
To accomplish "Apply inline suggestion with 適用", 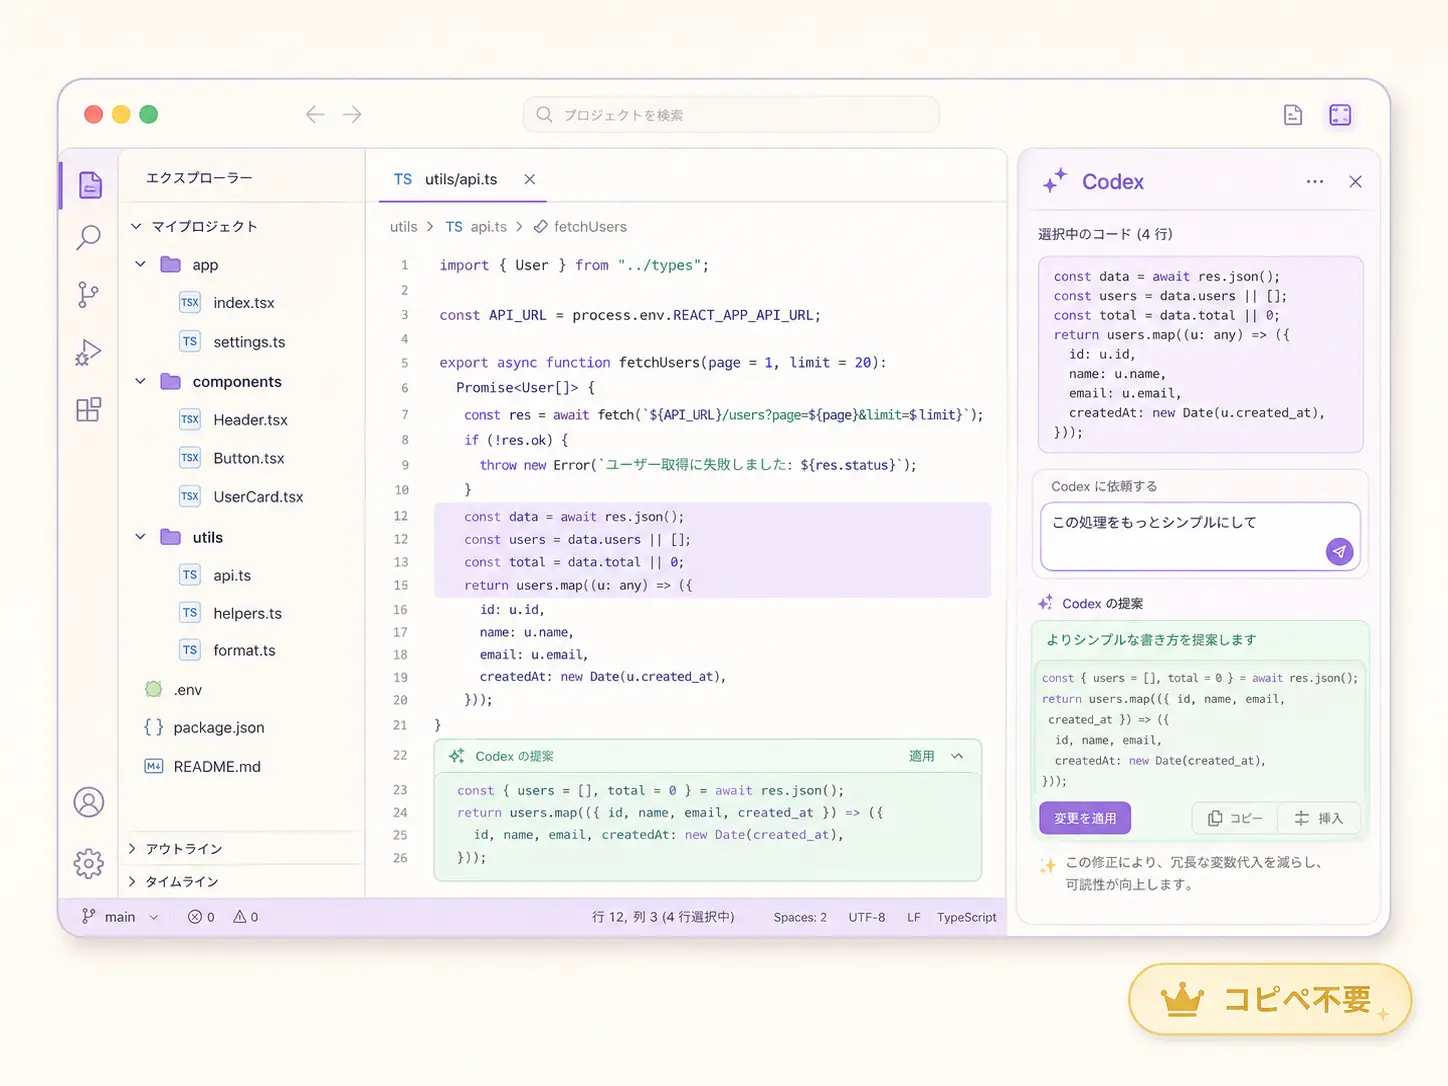I will click(921, 756).
